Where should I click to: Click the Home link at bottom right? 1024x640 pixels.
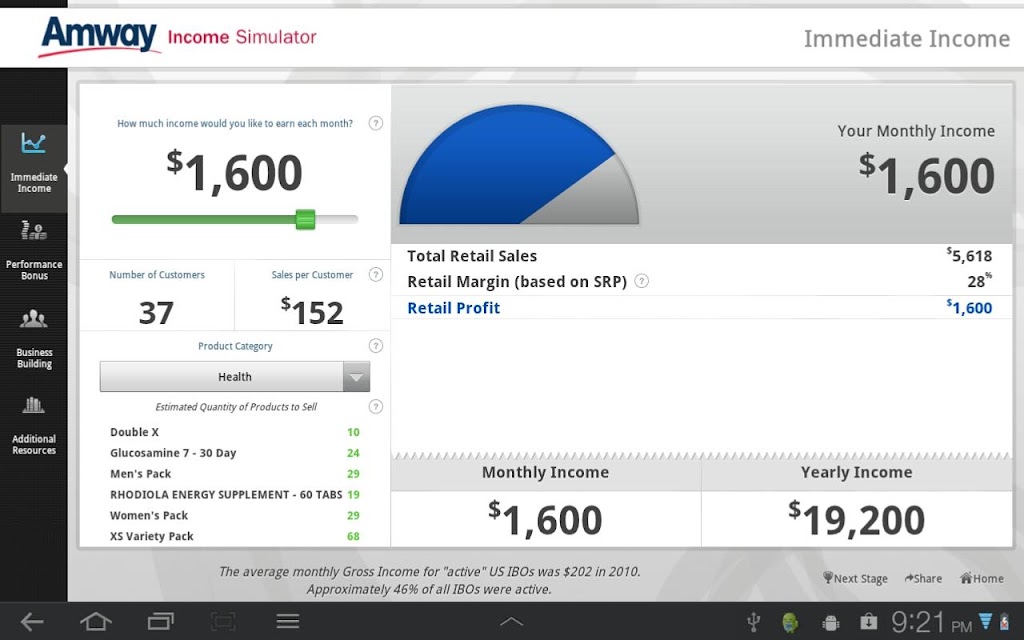(982, 578)
